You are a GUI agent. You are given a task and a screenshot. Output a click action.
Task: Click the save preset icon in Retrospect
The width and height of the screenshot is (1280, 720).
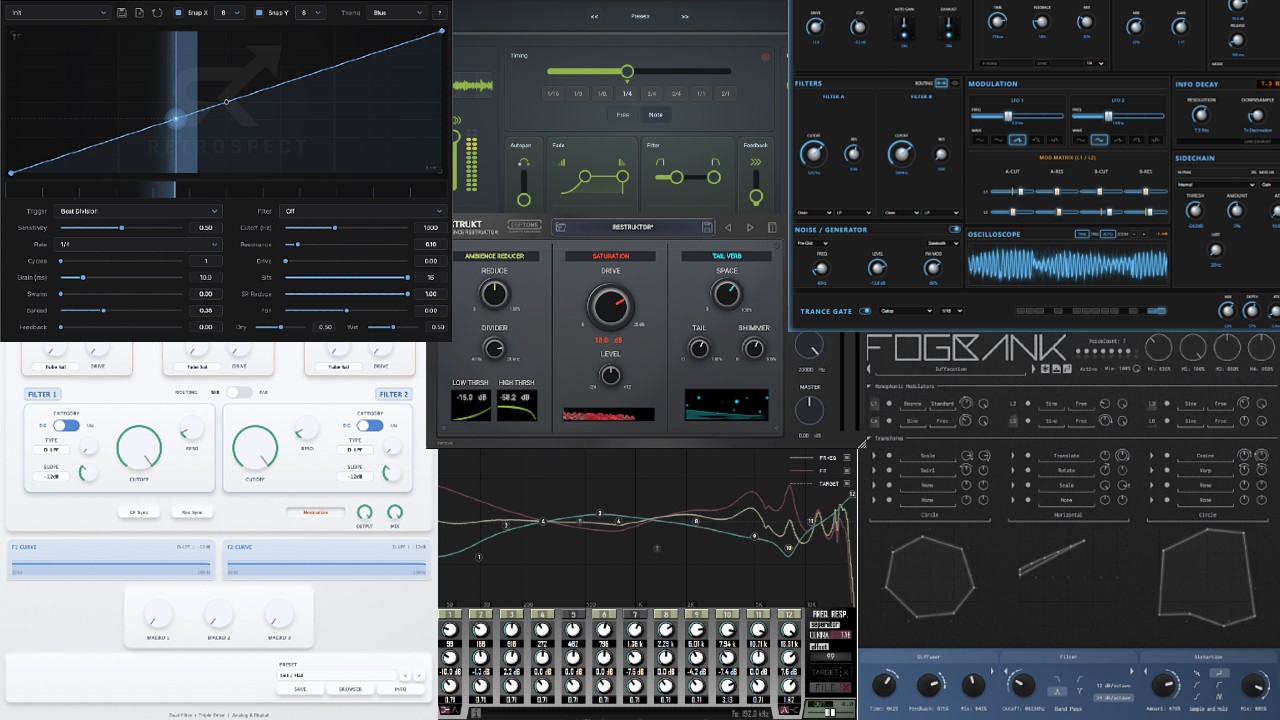(x=122, y=12)
